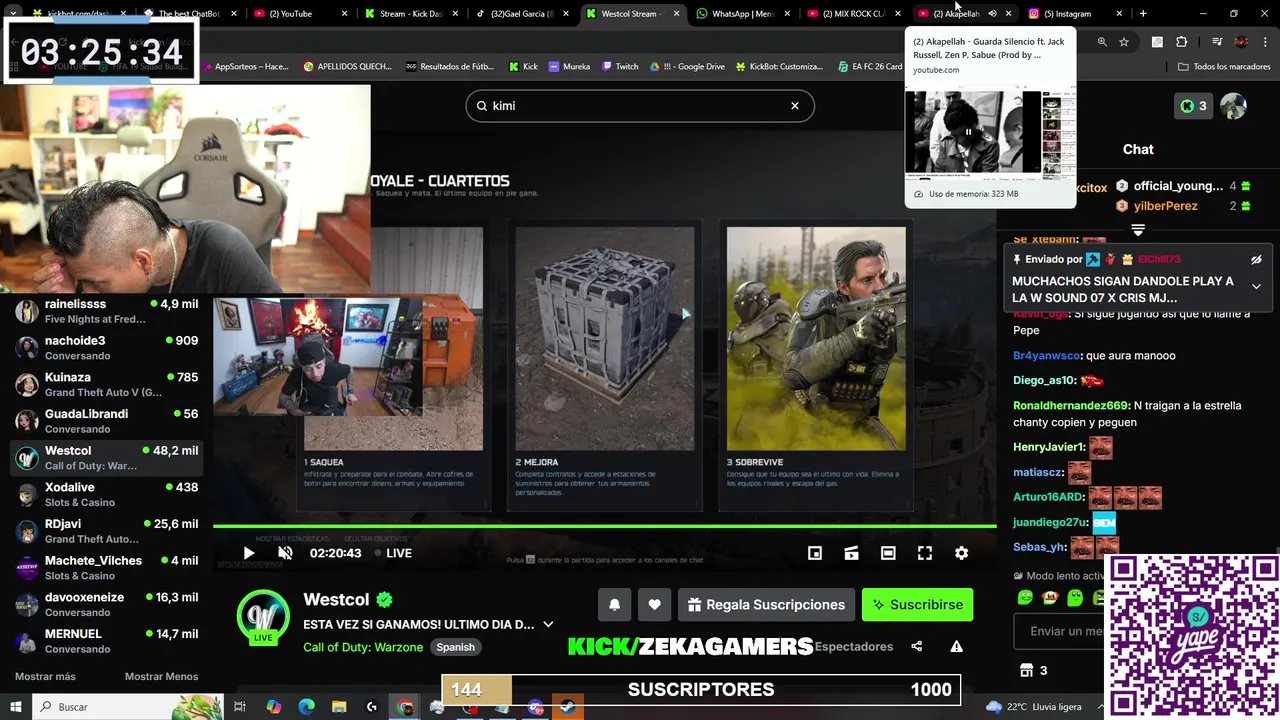Open the user profile avatar menu

1233,106
